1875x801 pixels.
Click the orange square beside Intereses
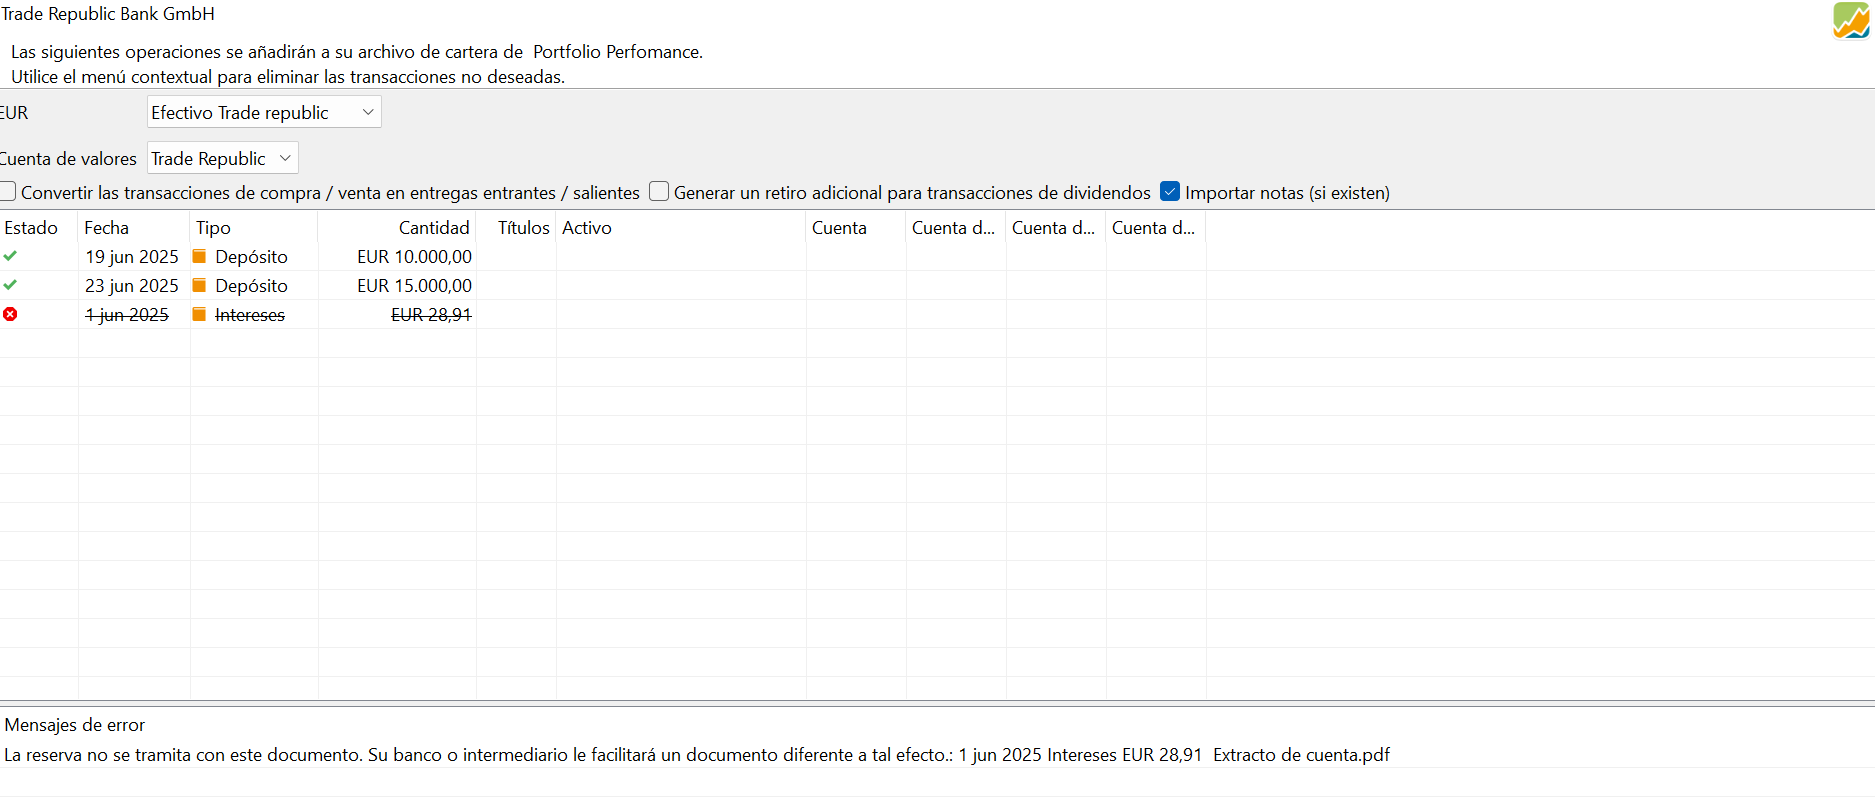tap(199, 314)
